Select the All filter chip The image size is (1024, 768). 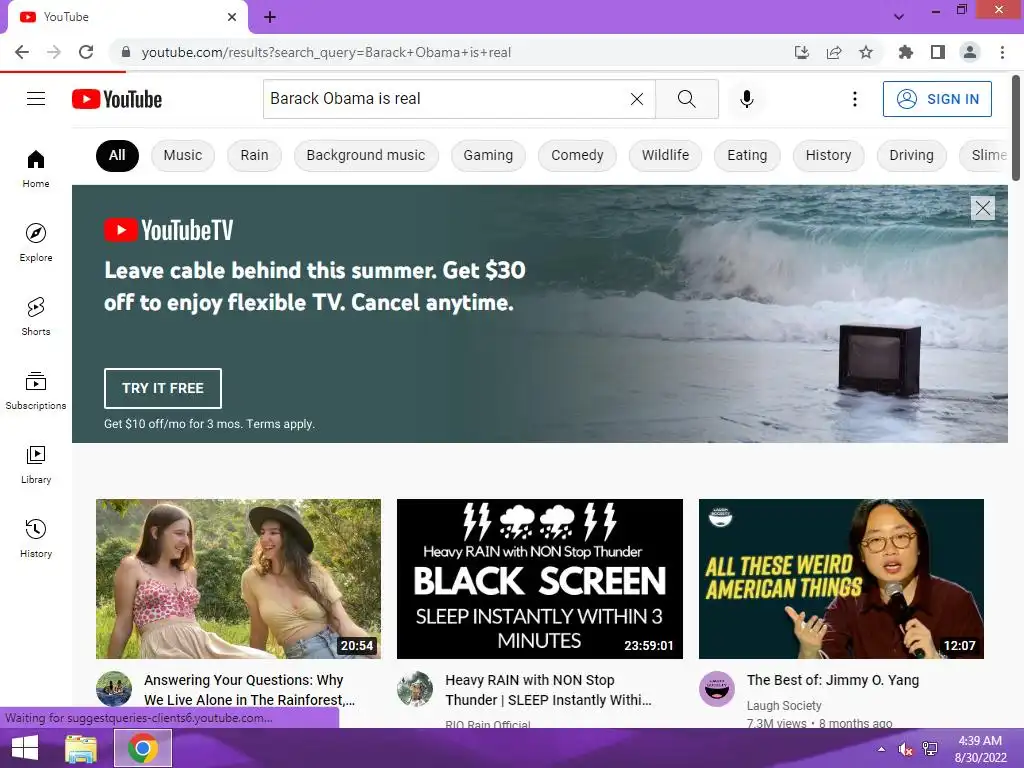pos(117,155)
